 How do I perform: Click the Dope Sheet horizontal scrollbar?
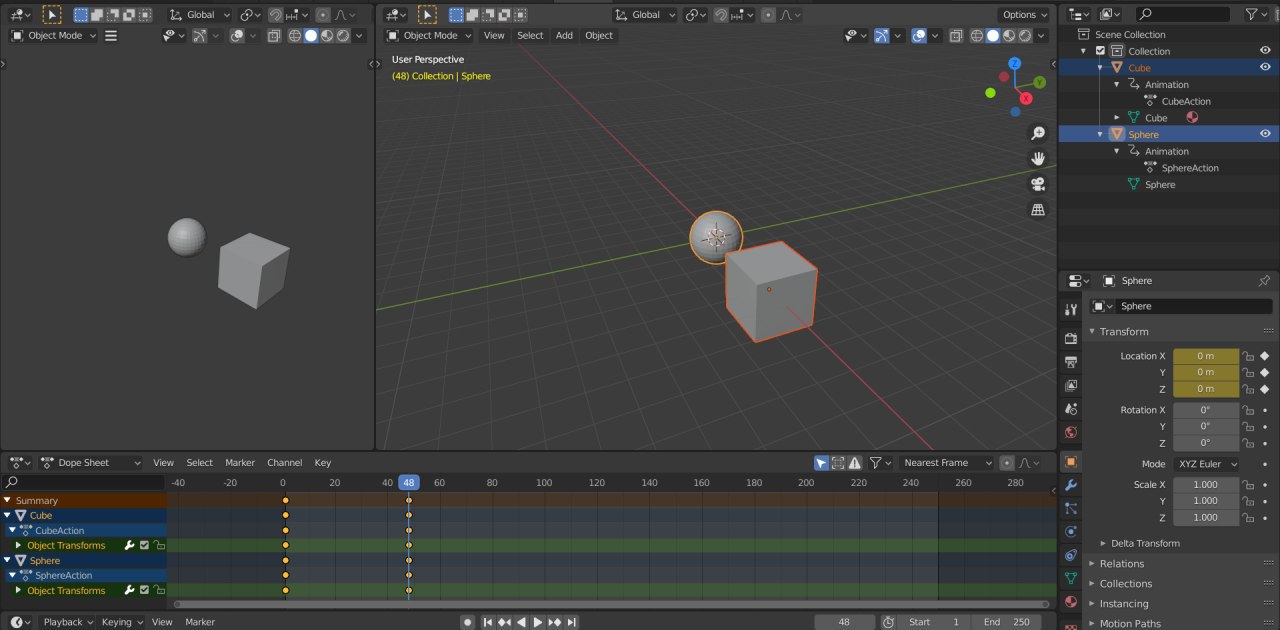[611, 604]
